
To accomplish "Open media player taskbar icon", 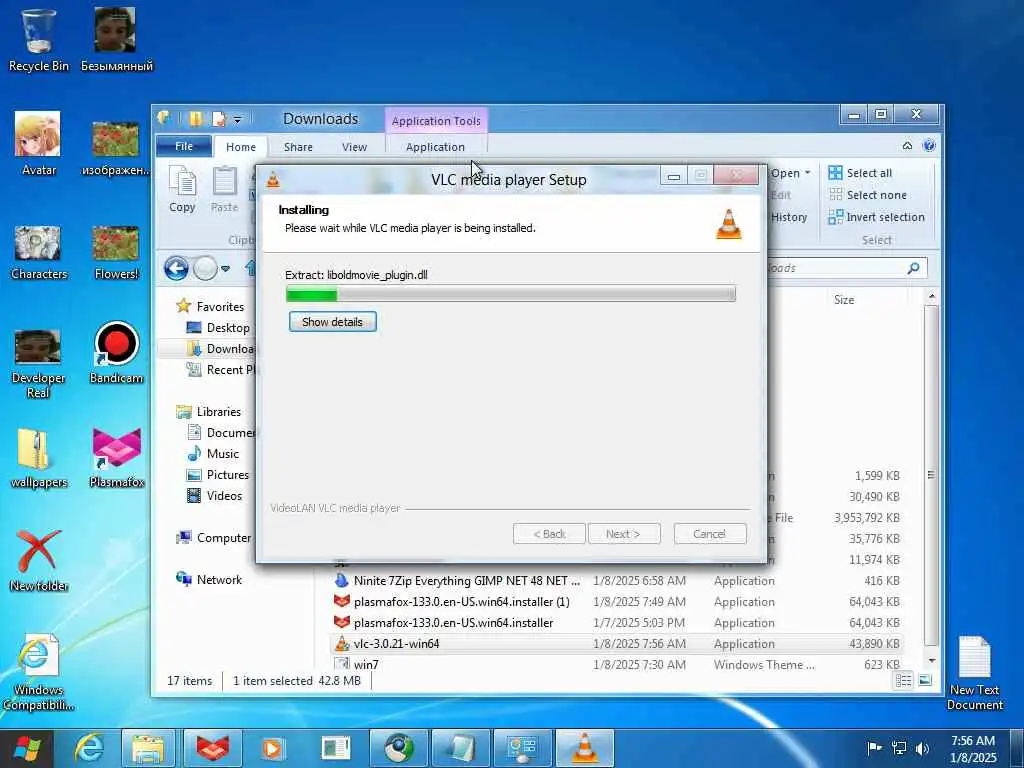I will 273,748.
